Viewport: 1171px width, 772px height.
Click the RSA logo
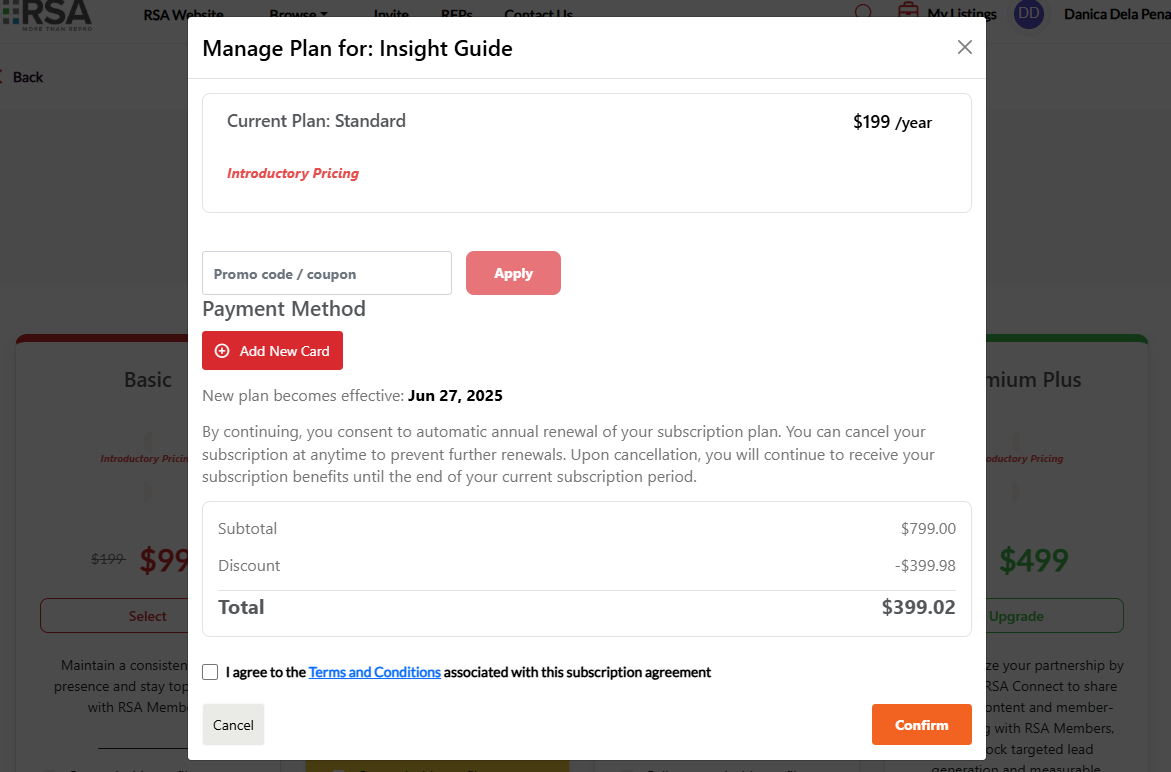point(48,12)
